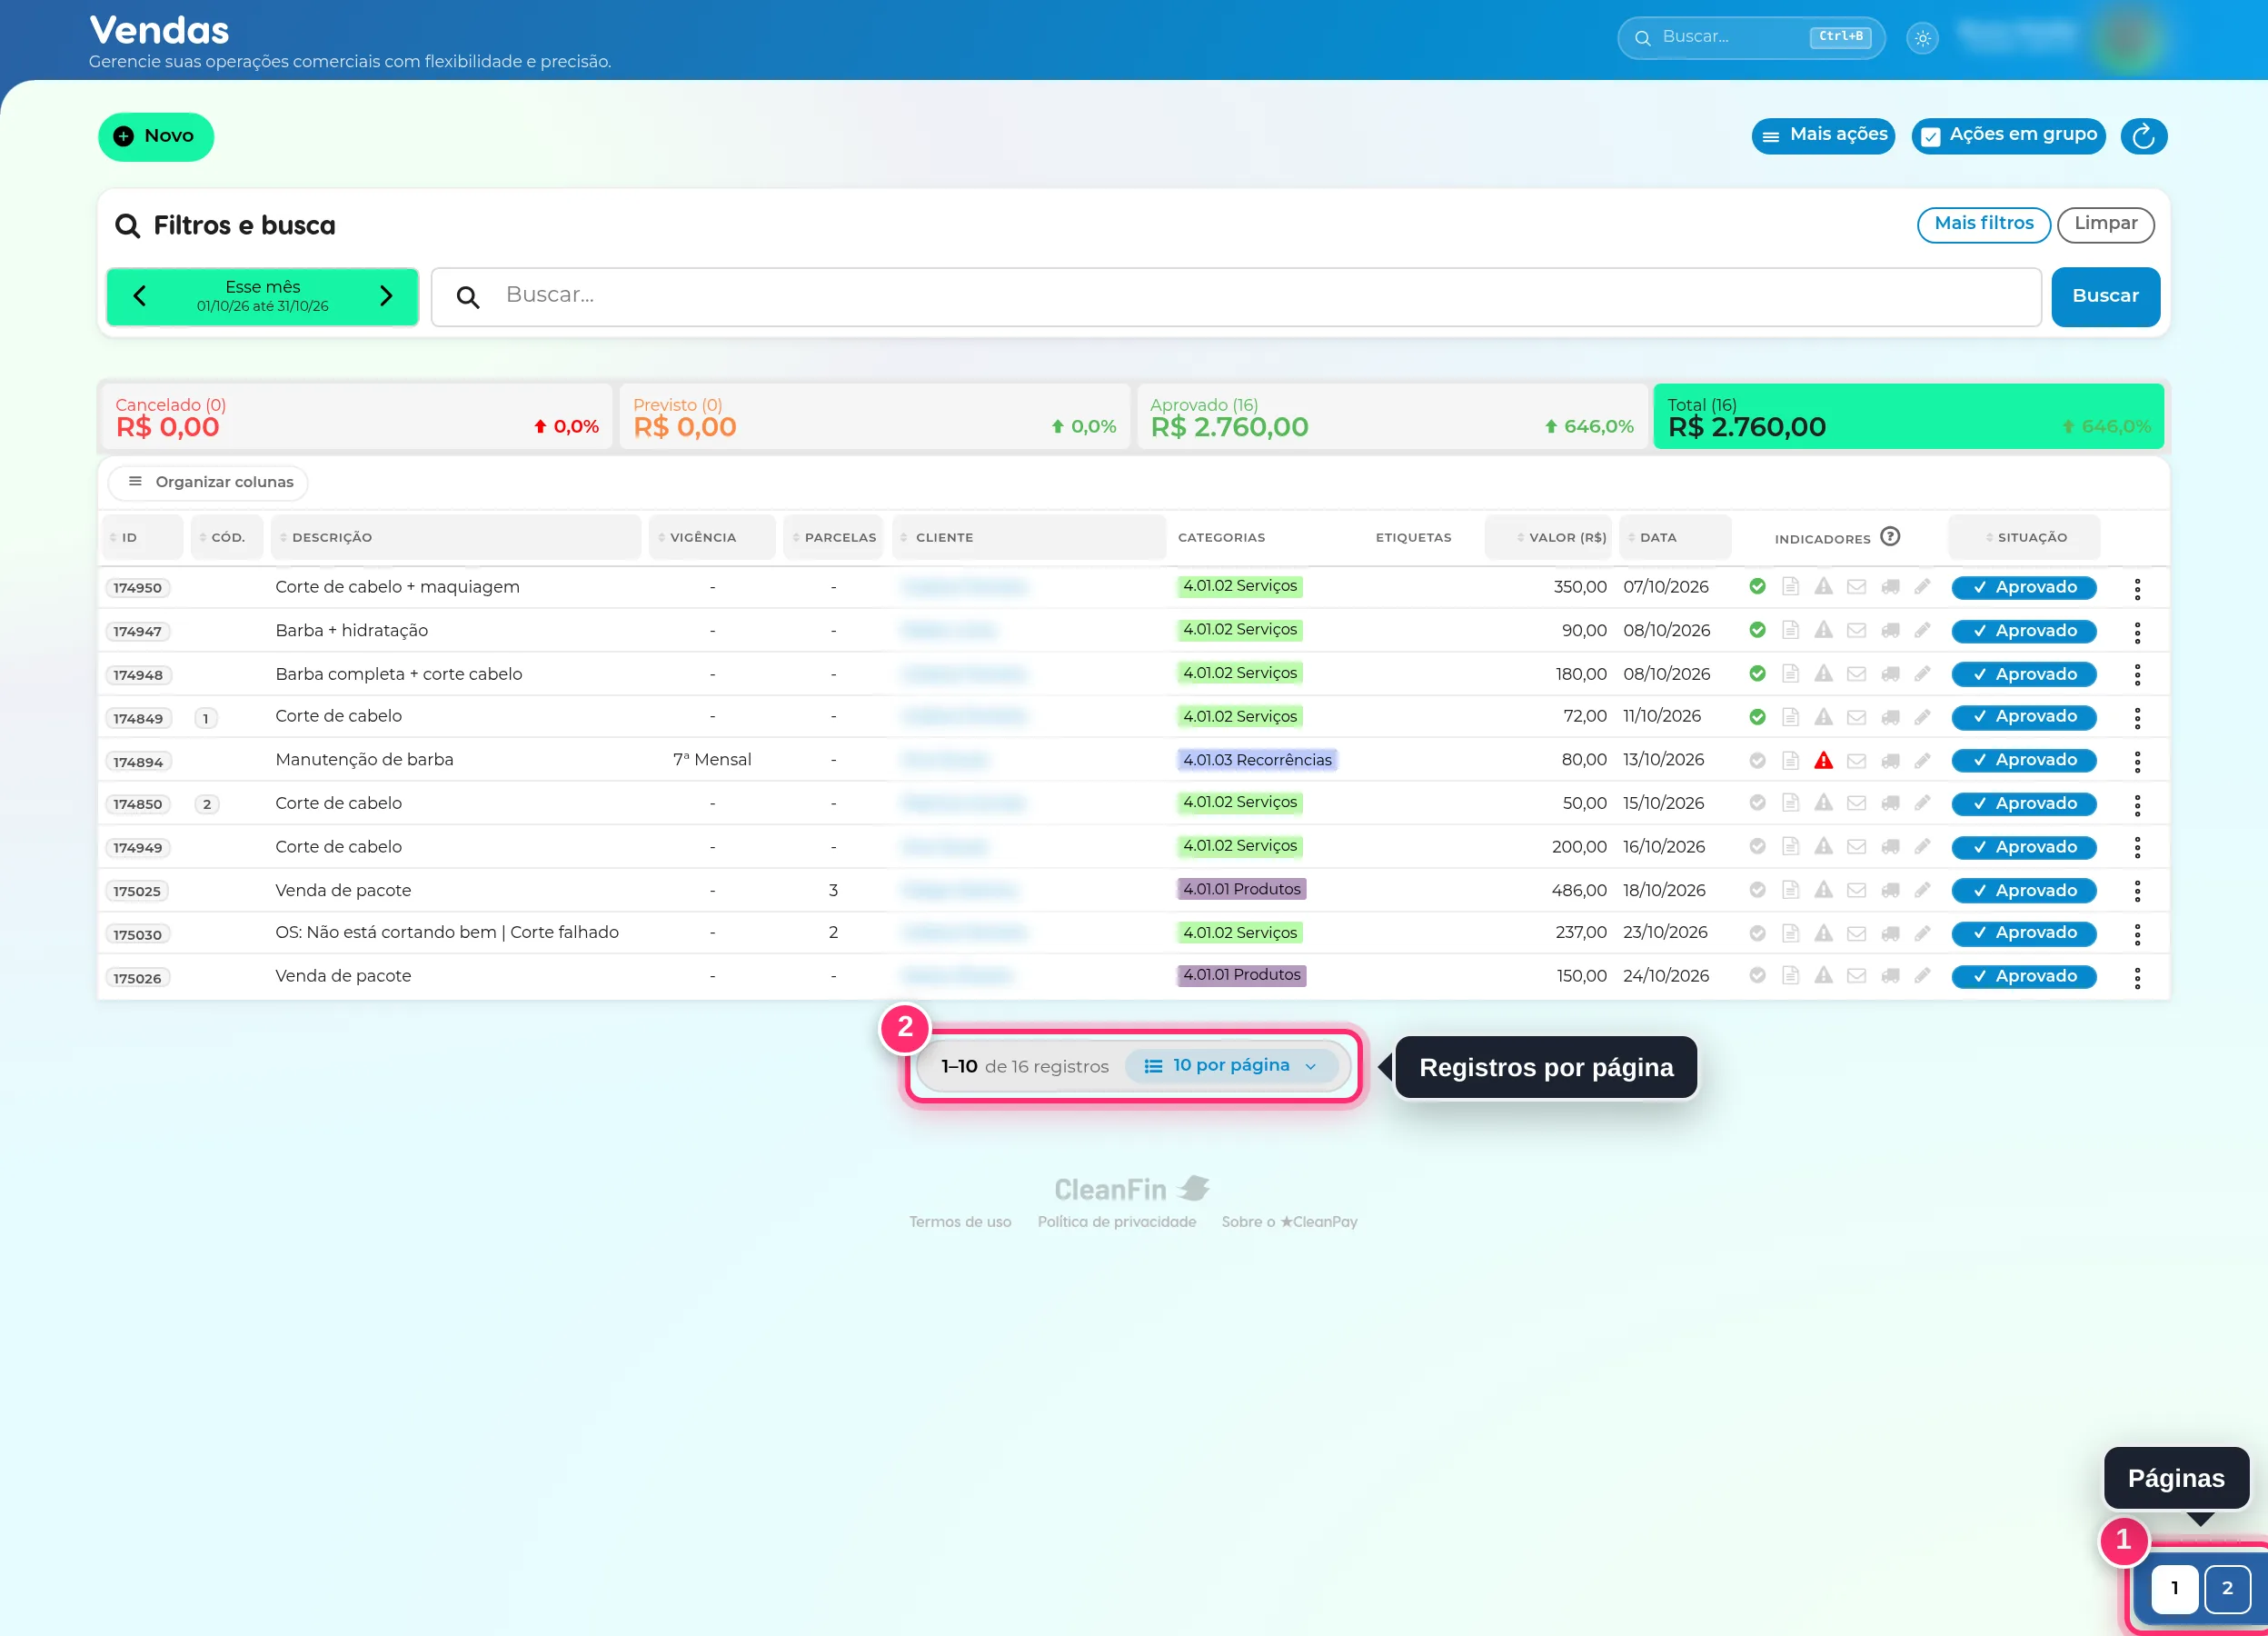The width and height of the screenshot is (2268, 1636).
Task: Click the document icon on row 174949
Action: (x=1790, y=847)
